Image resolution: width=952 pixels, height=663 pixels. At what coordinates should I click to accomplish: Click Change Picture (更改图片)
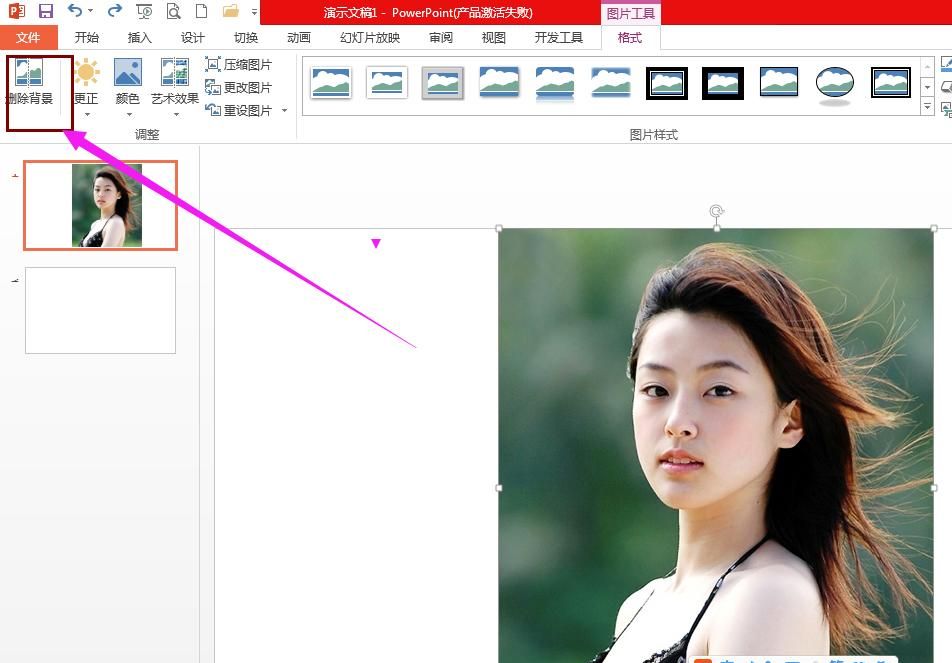click(x=238, y=87)
